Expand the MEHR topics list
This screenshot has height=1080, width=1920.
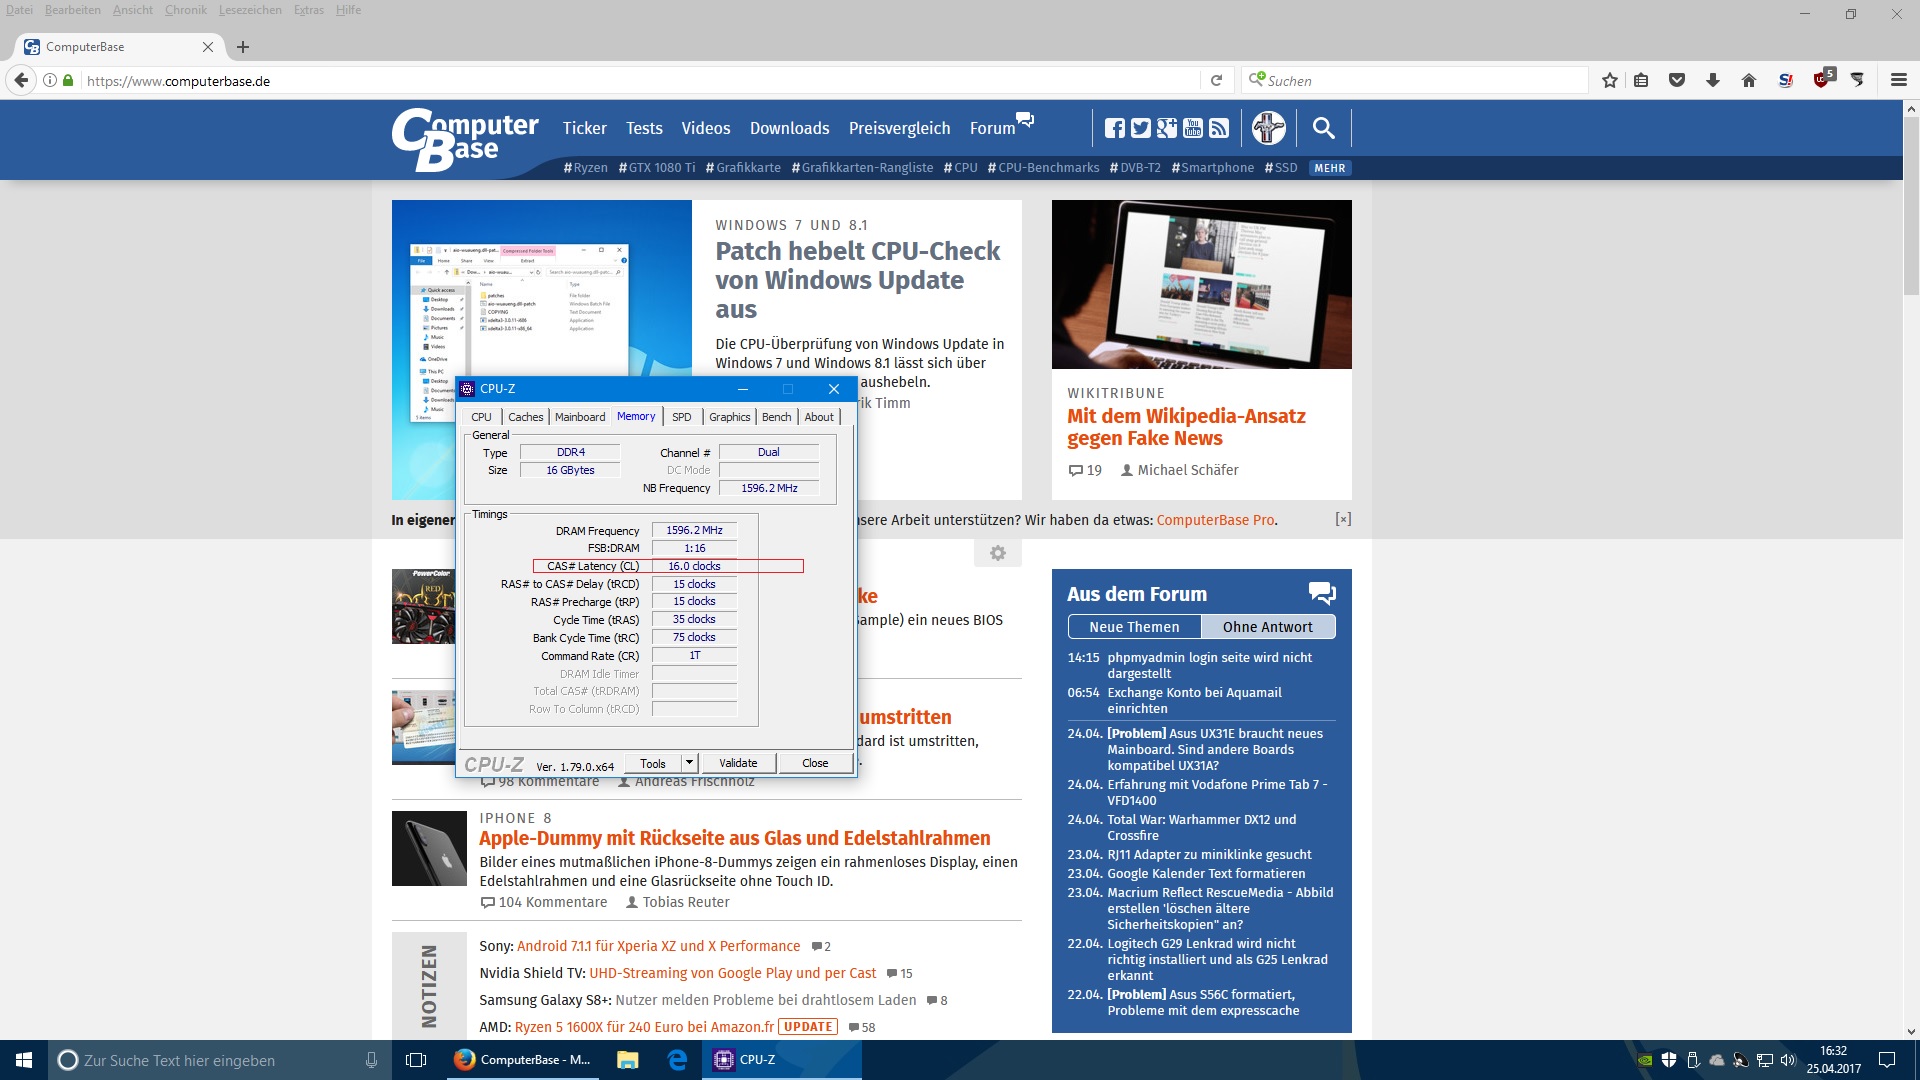point(1329,168)
